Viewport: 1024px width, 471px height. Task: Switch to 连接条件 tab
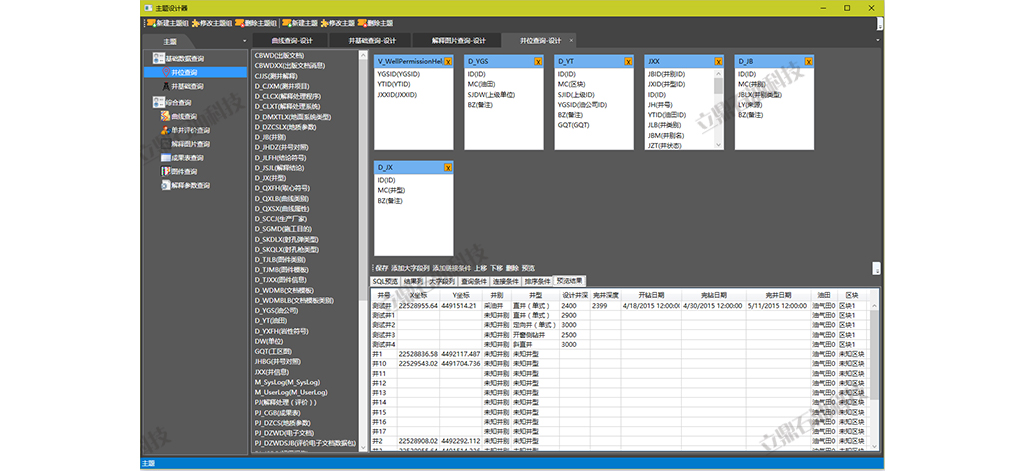point(506,281)
